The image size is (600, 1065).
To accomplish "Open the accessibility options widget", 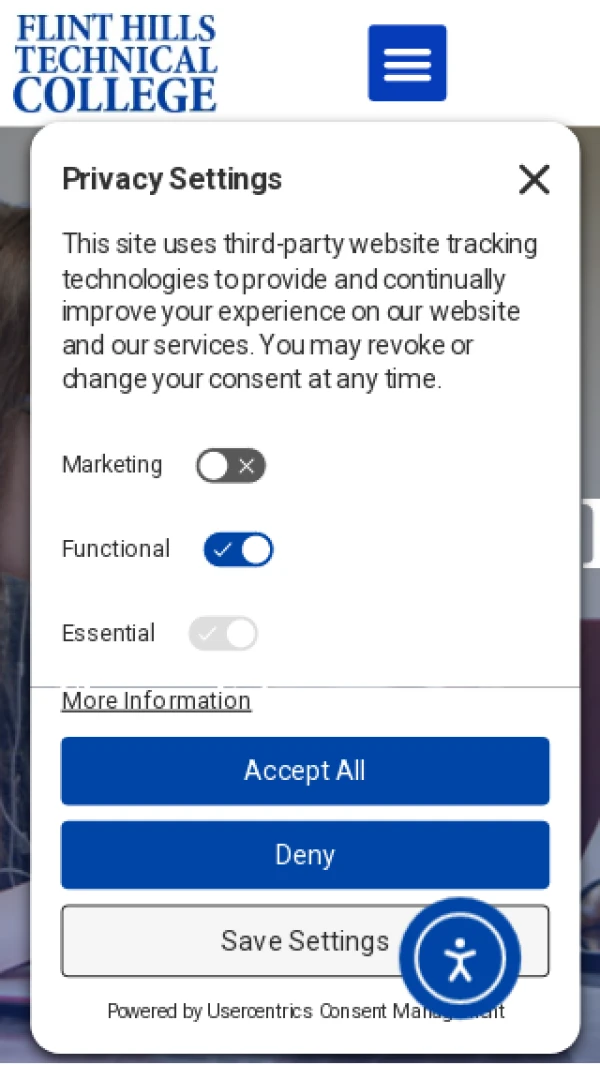I will pyautogui.click(x=460, y=959).
